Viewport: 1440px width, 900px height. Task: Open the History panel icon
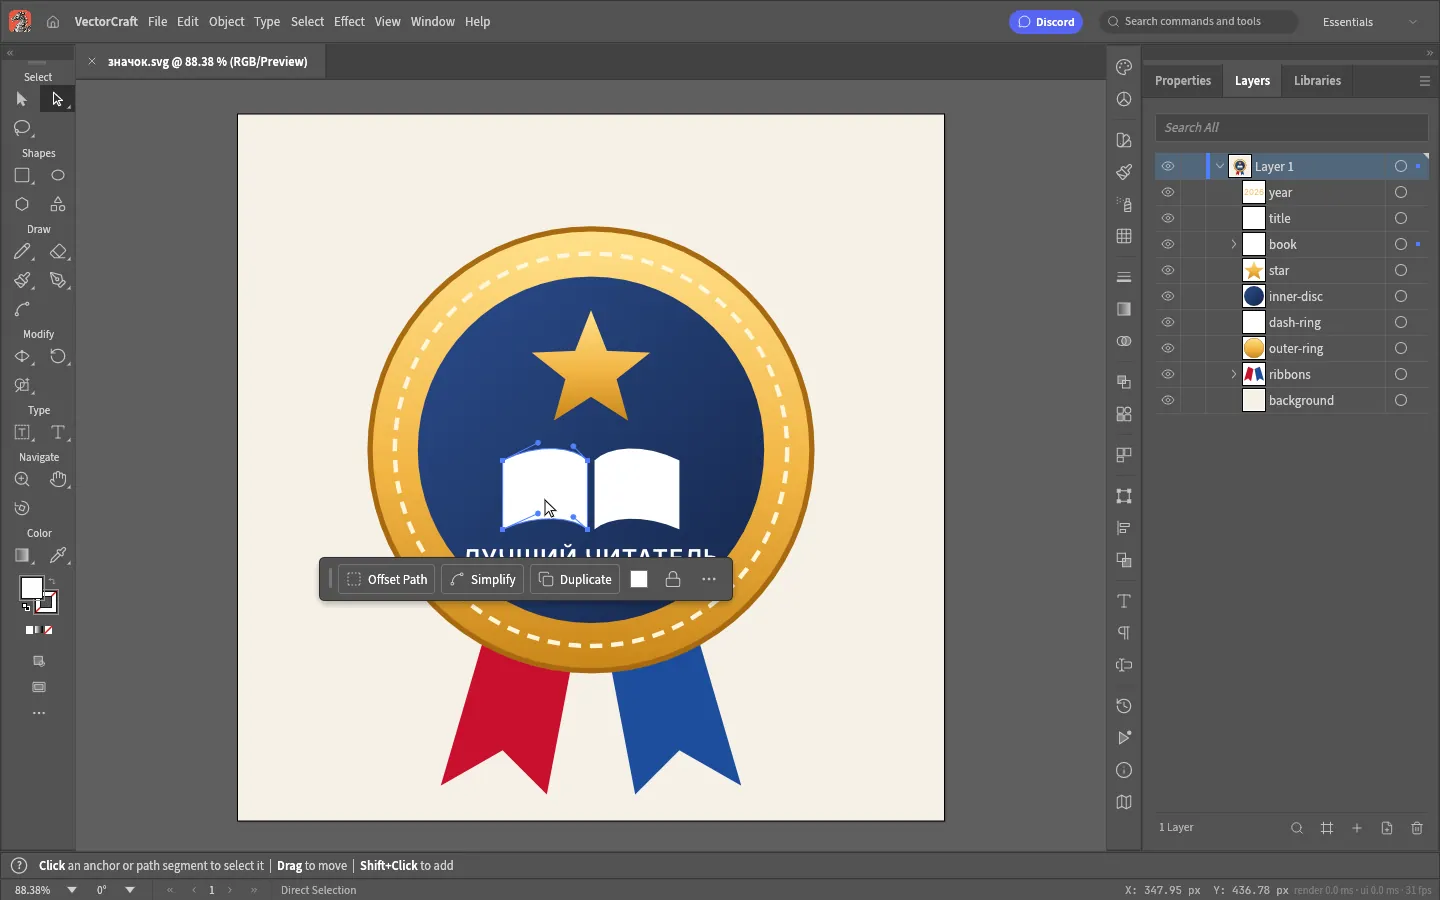(x=1124, y=706)
